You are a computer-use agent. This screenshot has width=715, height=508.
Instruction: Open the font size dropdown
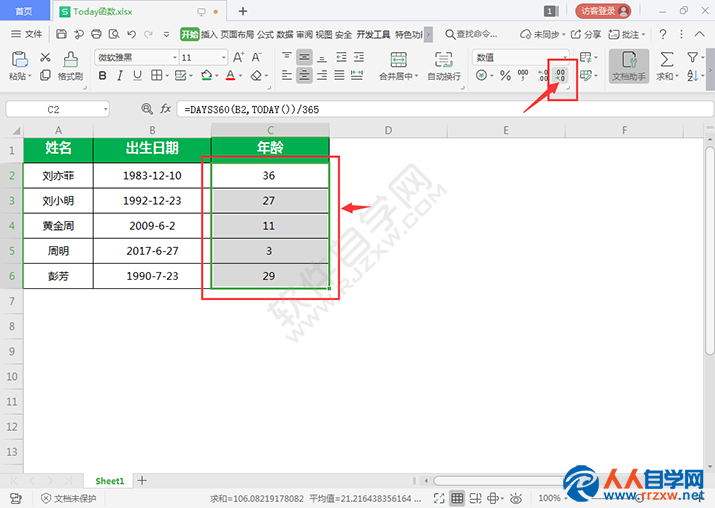[223, 57]
